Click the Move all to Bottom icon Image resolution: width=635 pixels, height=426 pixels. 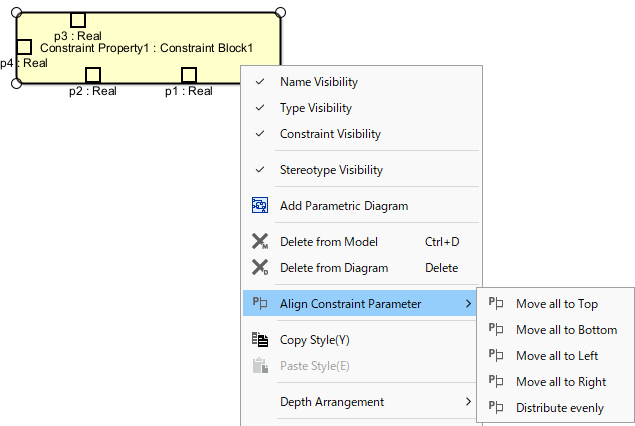496,329
